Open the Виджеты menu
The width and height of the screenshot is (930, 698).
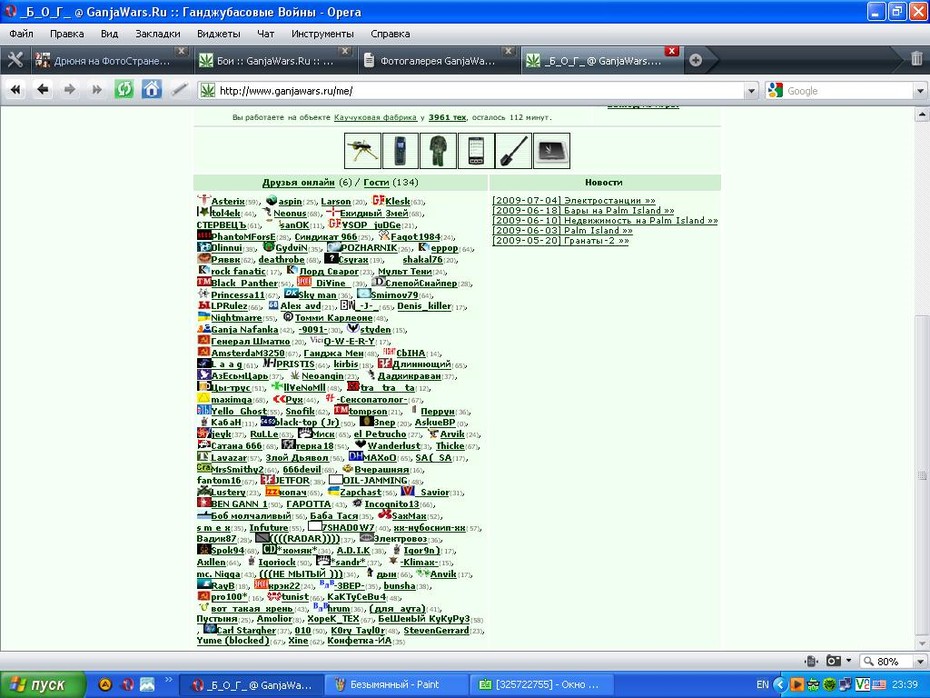pos(218,34)
